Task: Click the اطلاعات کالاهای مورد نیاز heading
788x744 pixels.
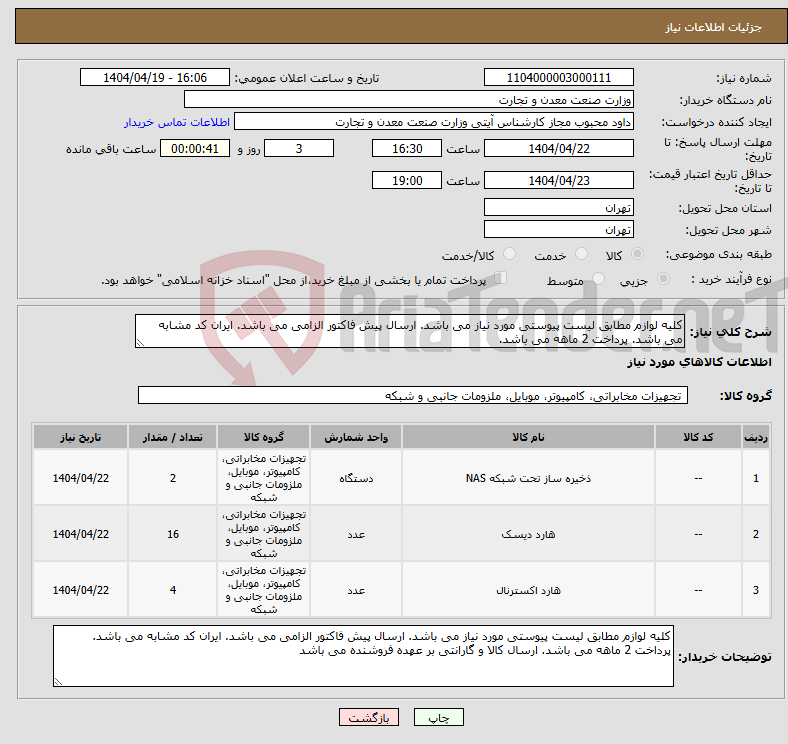Action: 699,362
